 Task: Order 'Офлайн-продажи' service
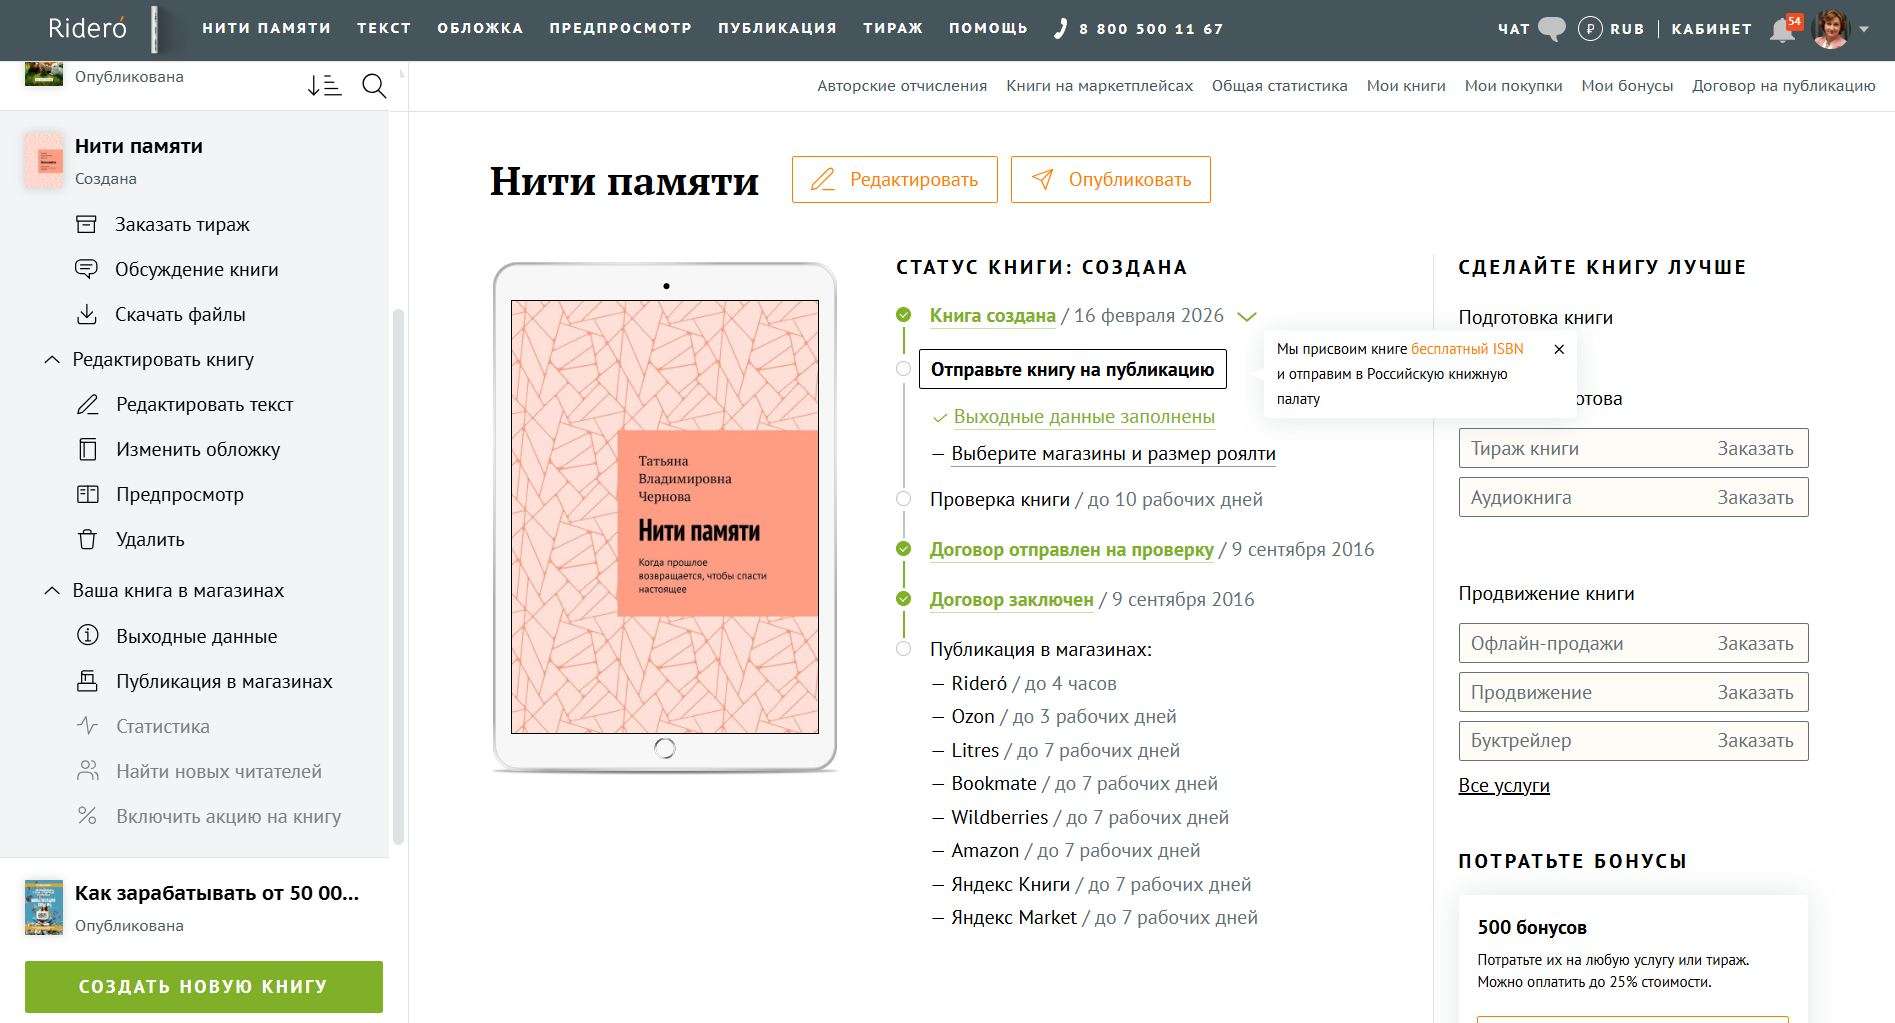click(1633, 643)
